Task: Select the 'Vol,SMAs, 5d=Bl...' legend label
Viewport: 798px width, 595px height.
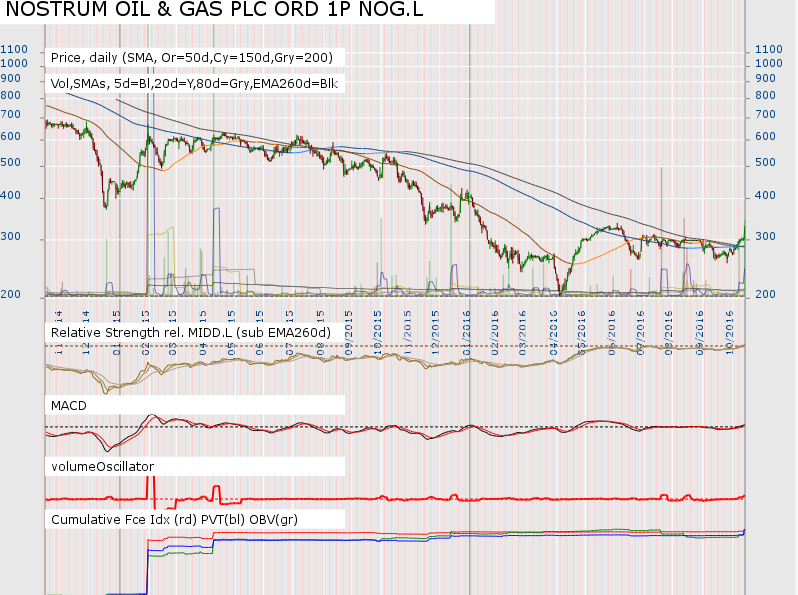Action: coord(194,83)
